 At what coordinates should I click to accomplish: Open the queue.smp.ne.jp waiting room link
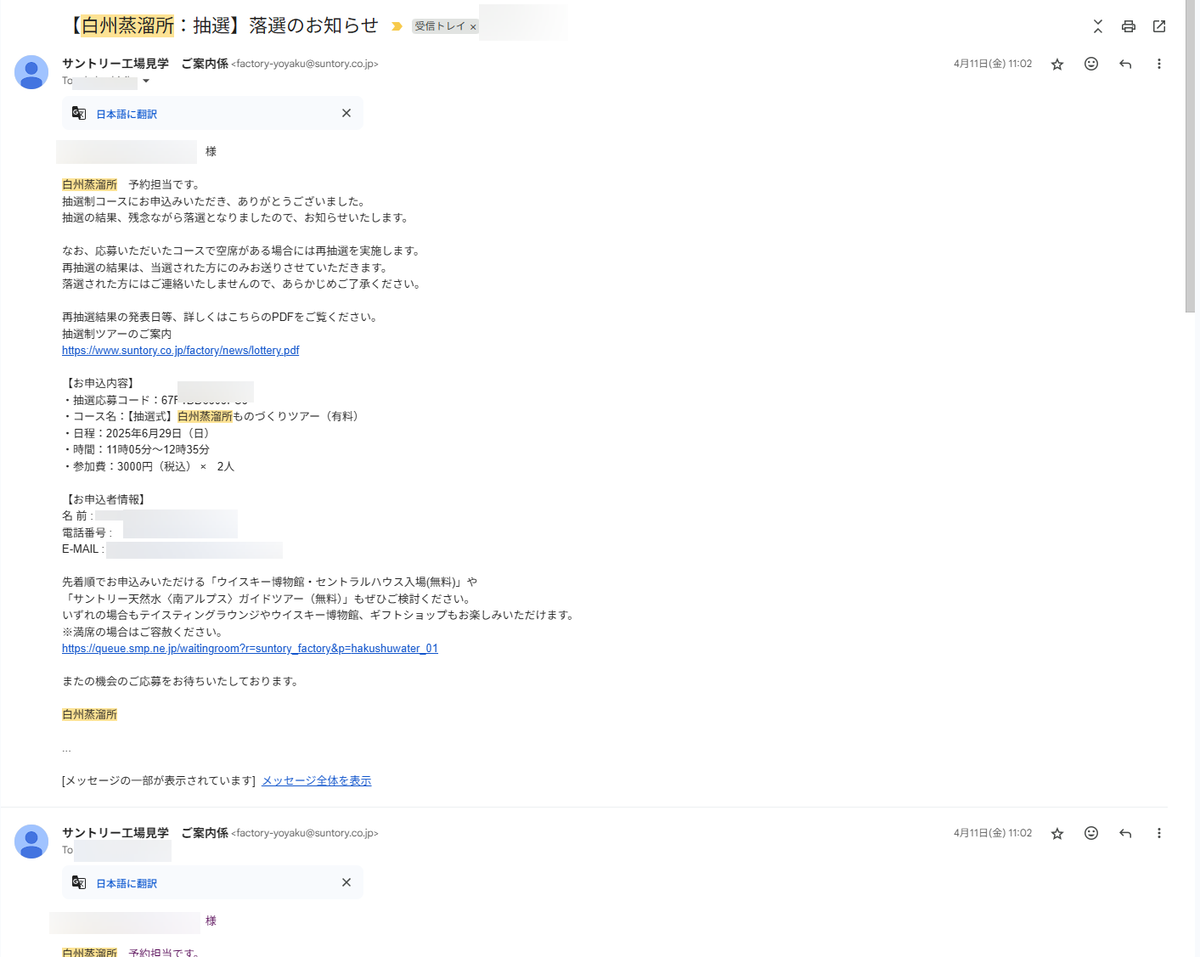(x=250, y=649)
